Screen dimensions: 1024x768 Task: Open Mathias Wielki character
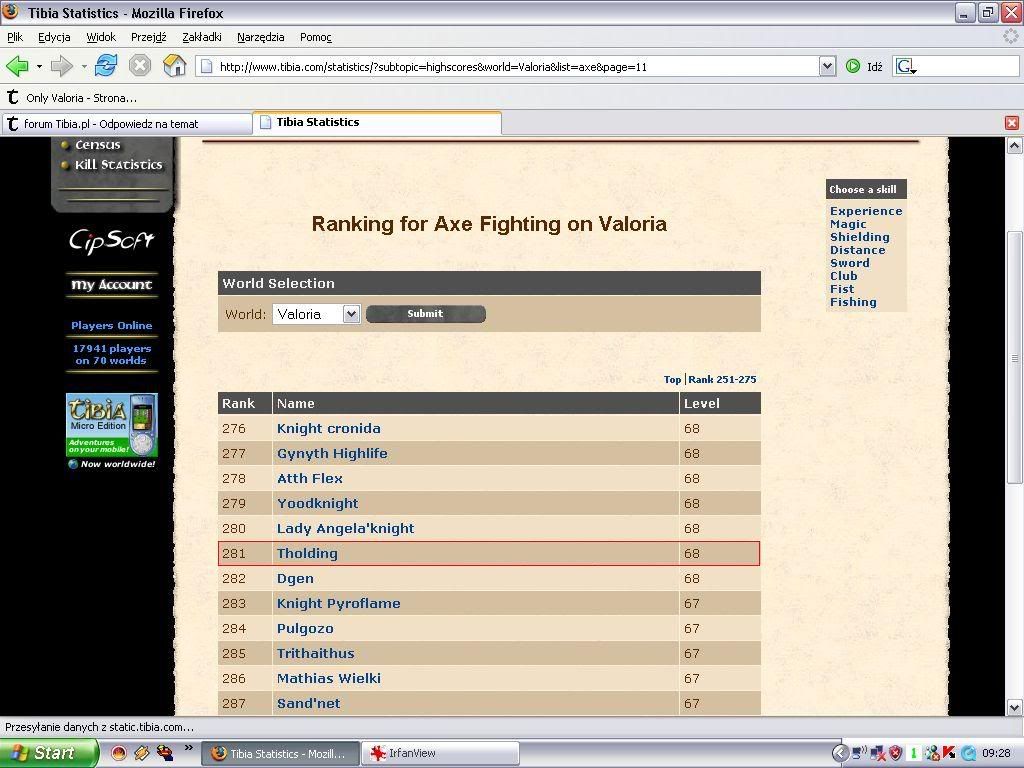[x=328, y=679]
